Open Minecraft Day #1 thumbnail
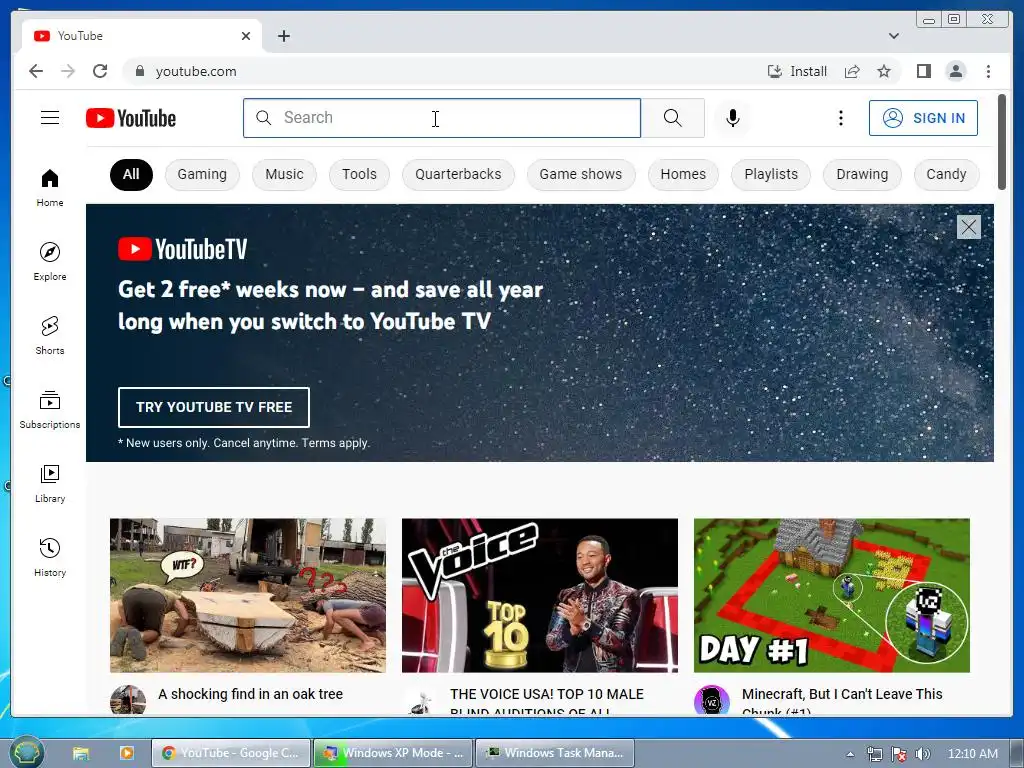1024x768 pixels. tap(831, 595)
